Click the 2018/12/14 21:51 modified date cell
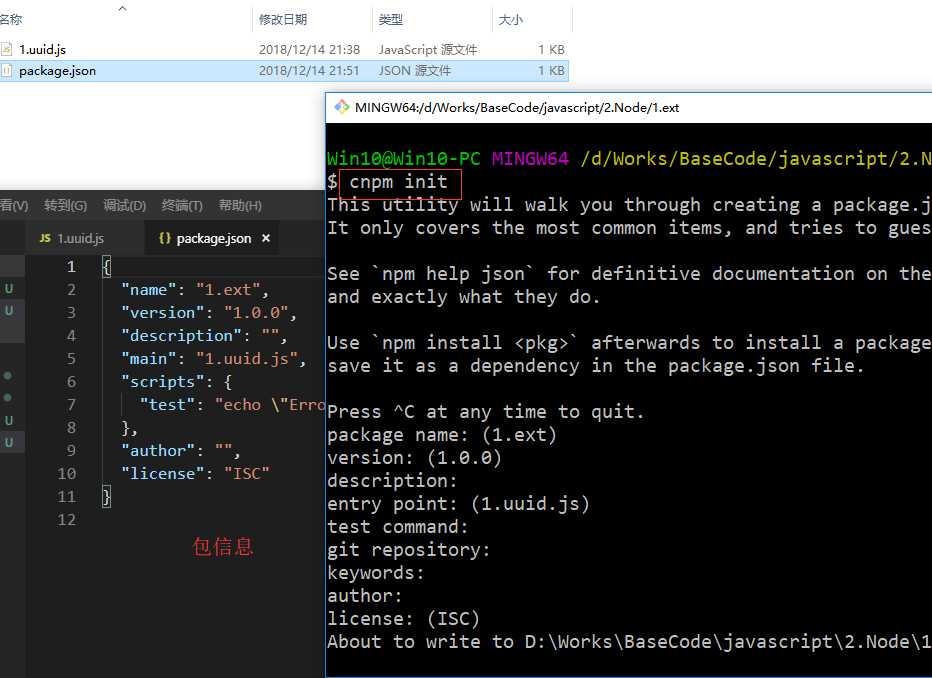 pos(309,71)
